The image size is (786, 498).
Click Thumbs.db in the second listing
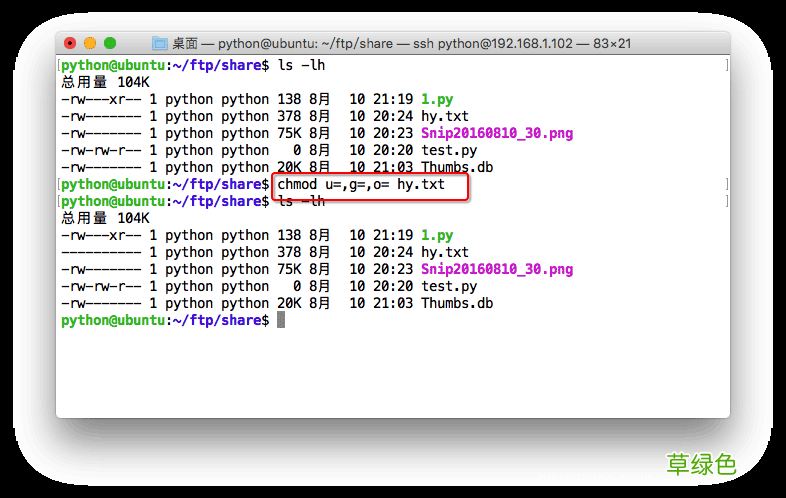pos(456,304)
